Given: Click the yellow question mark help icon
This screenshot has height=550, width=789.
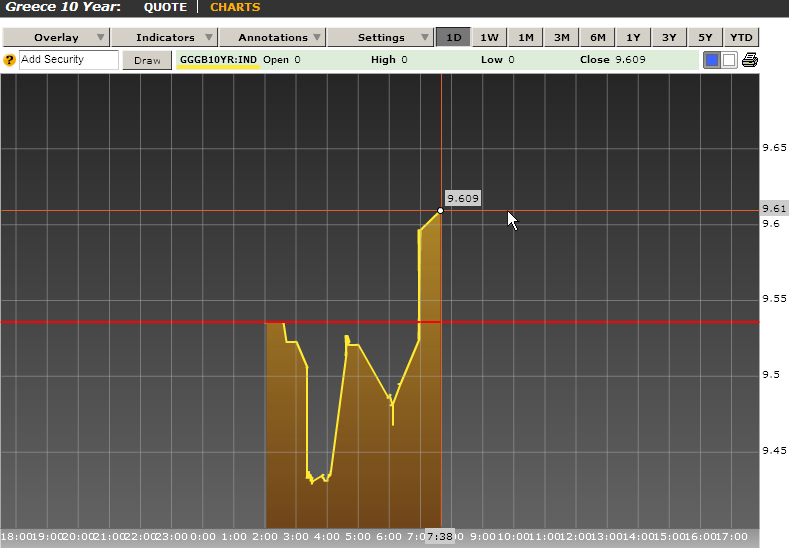Looking at the screenshot, I should (9, 60).
